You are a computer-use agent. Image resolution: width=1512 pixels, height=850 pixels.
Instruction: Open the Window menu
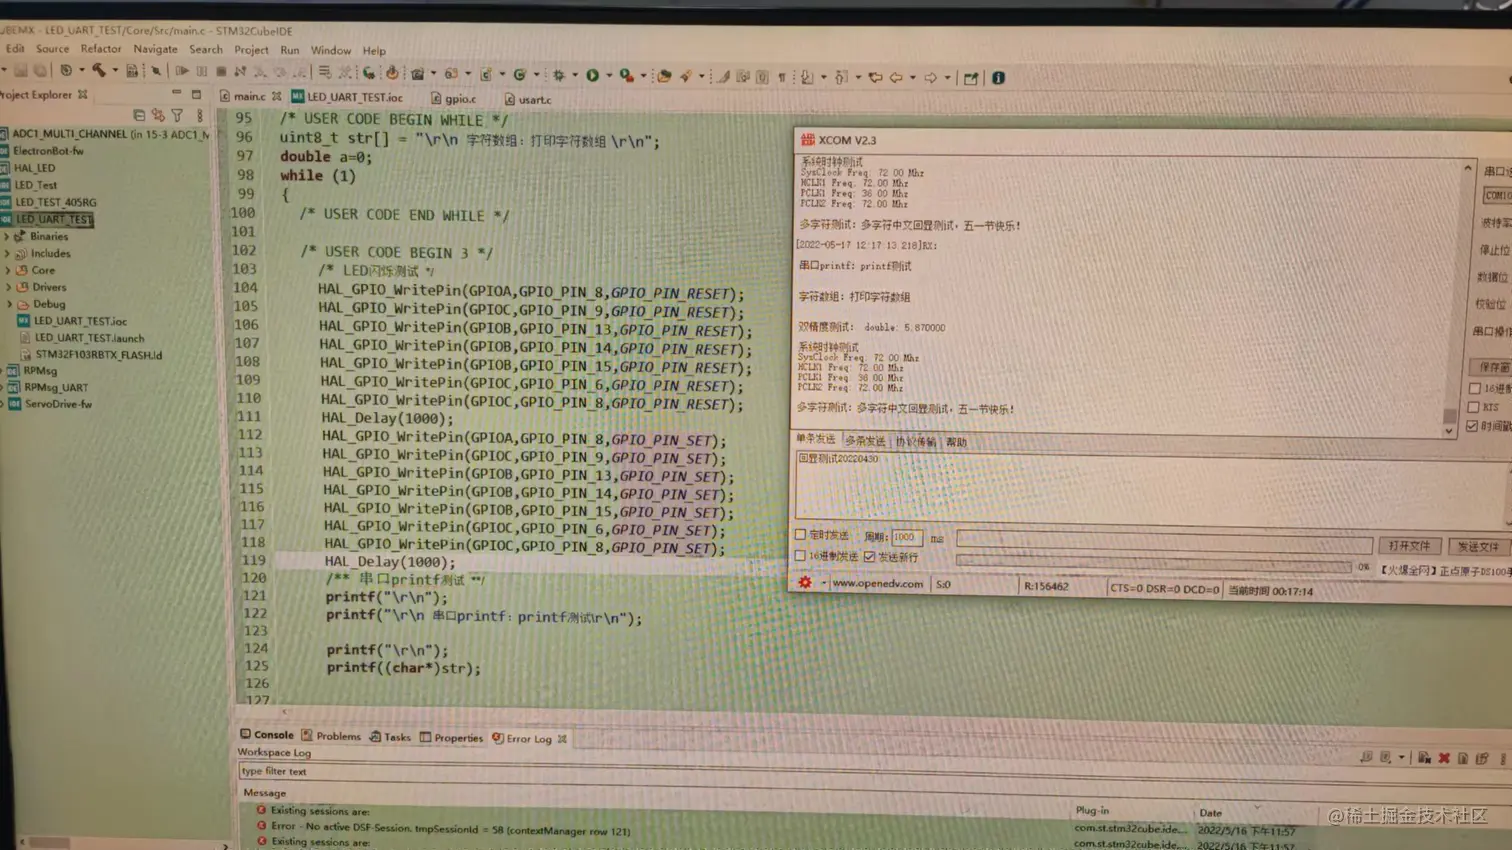click(x=330, y=50)
